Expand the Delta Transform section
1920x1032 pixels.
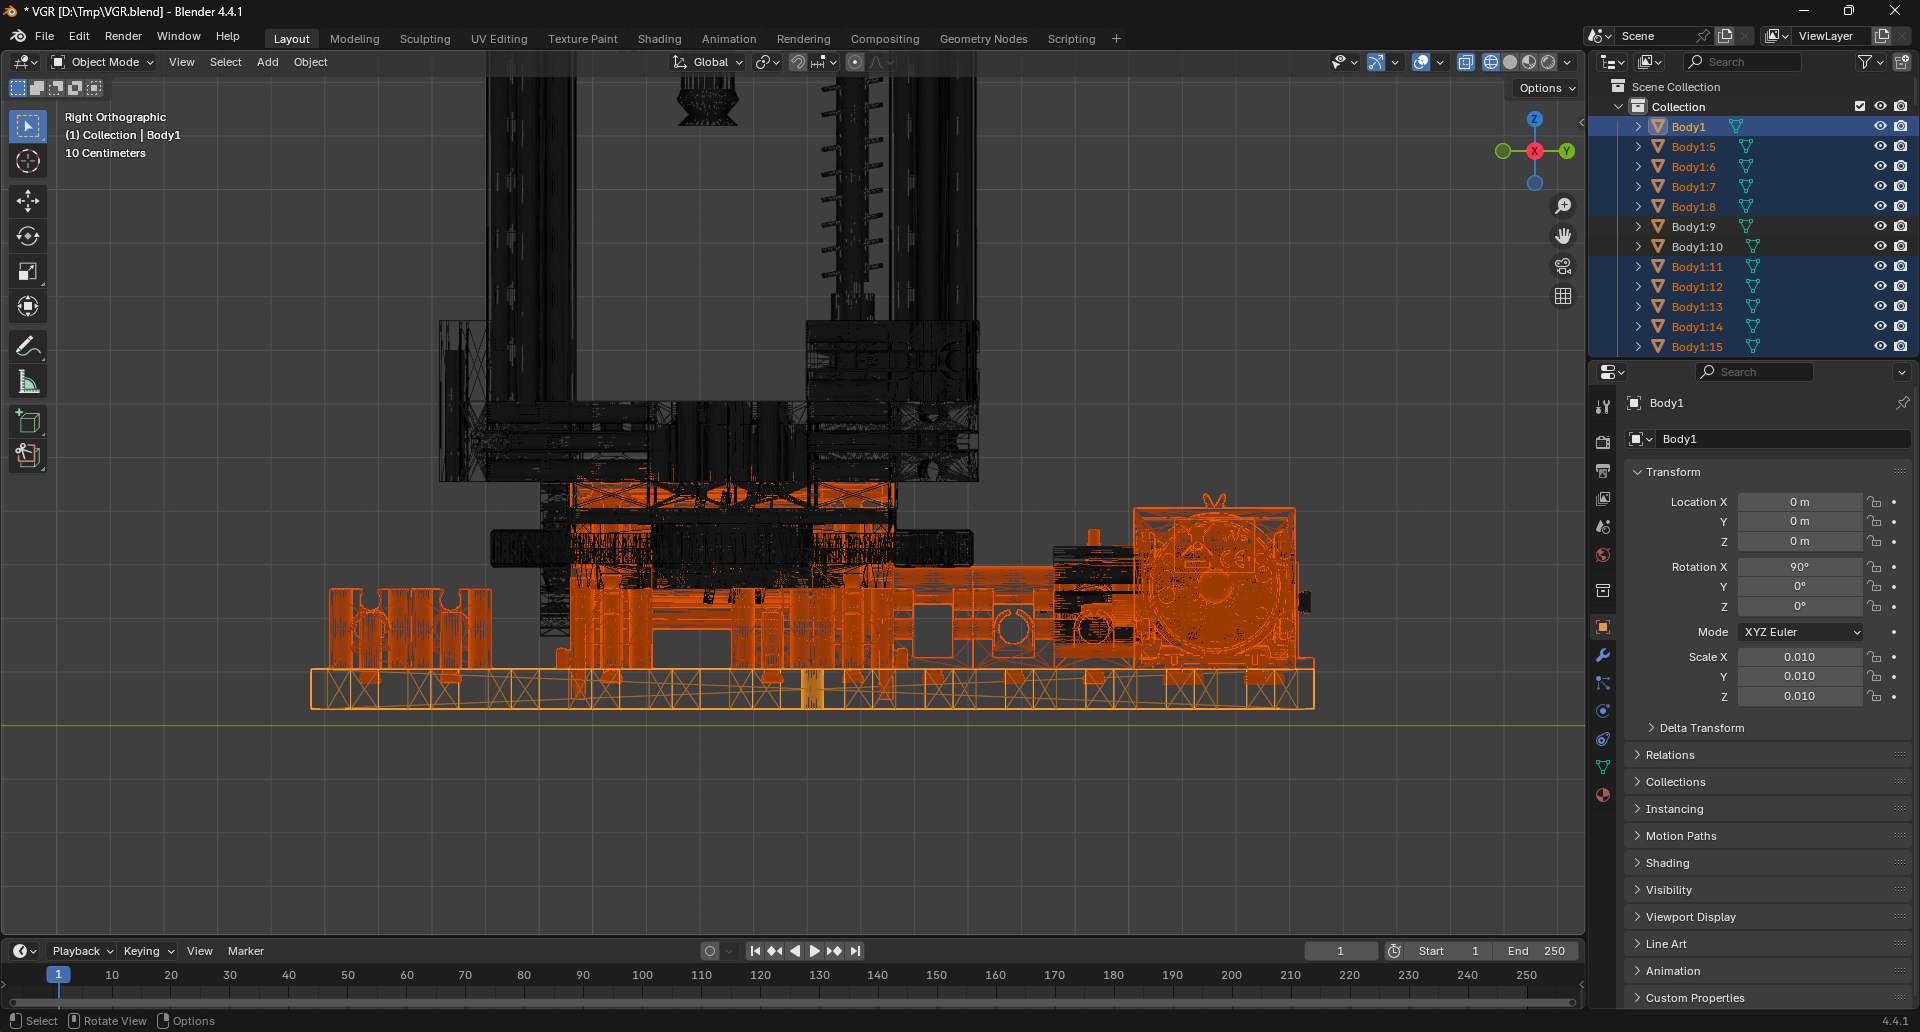pos(1701,728)
